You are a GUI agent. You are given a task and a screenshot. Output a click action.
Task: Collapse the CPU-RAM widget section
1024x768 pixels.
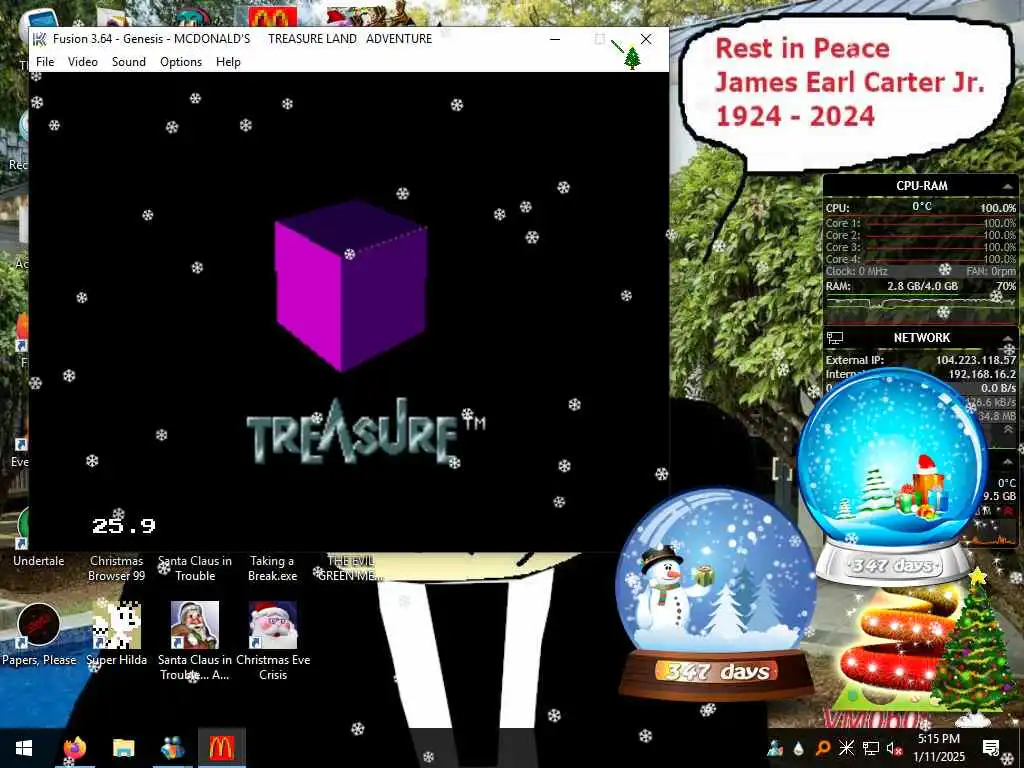click(1008, 187)
